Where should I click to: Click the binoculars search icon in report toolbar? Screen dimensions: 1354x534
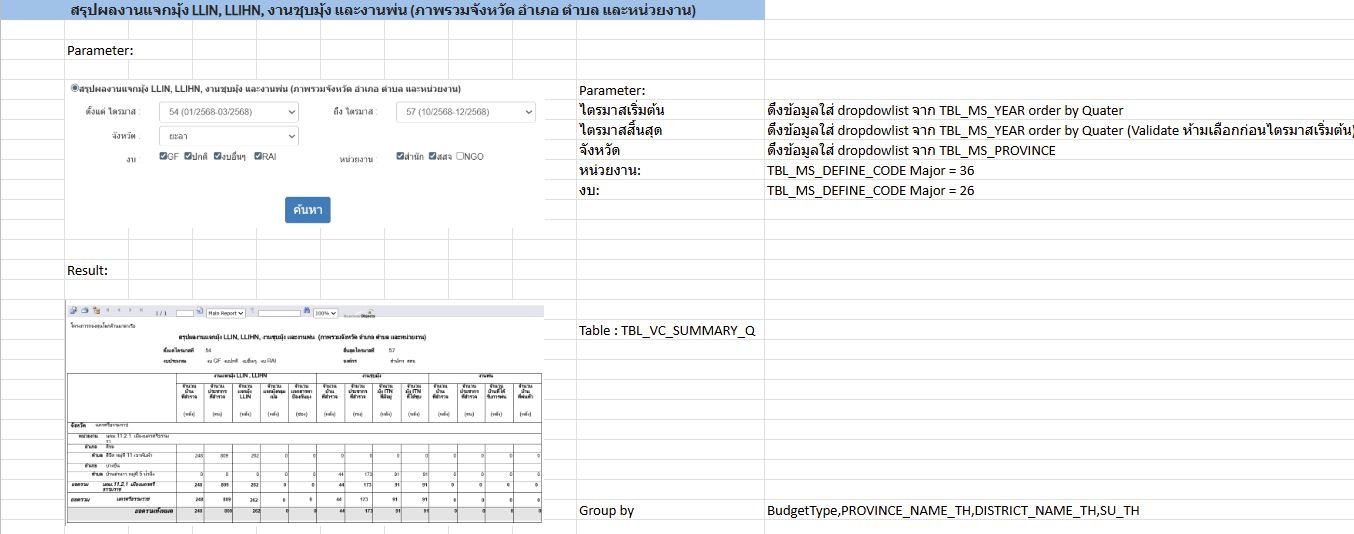coord(306,312)
